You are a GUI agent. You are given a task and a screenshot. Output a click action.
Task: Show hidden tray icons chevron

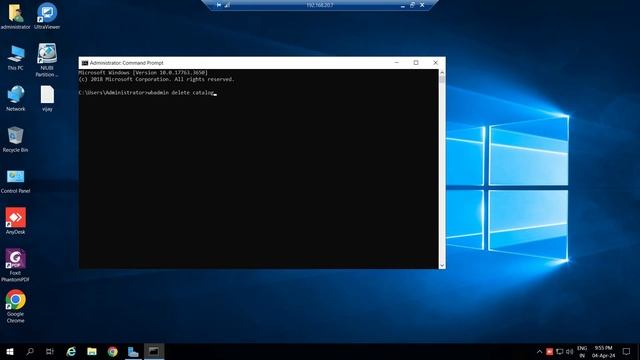(x=539, y=351)
